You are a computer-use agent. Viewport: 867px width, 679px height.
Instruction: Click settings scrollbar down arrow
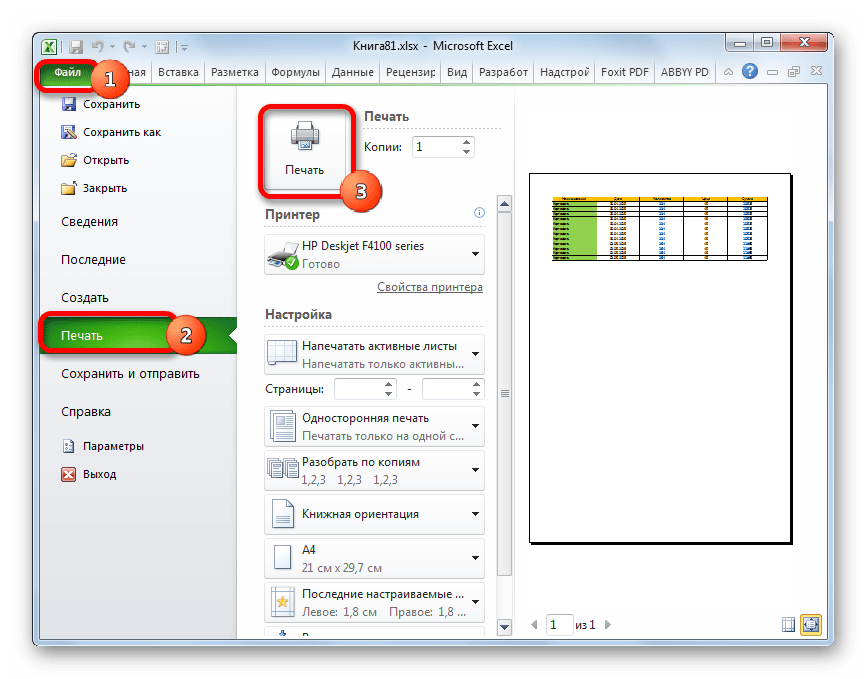point(504,627)
